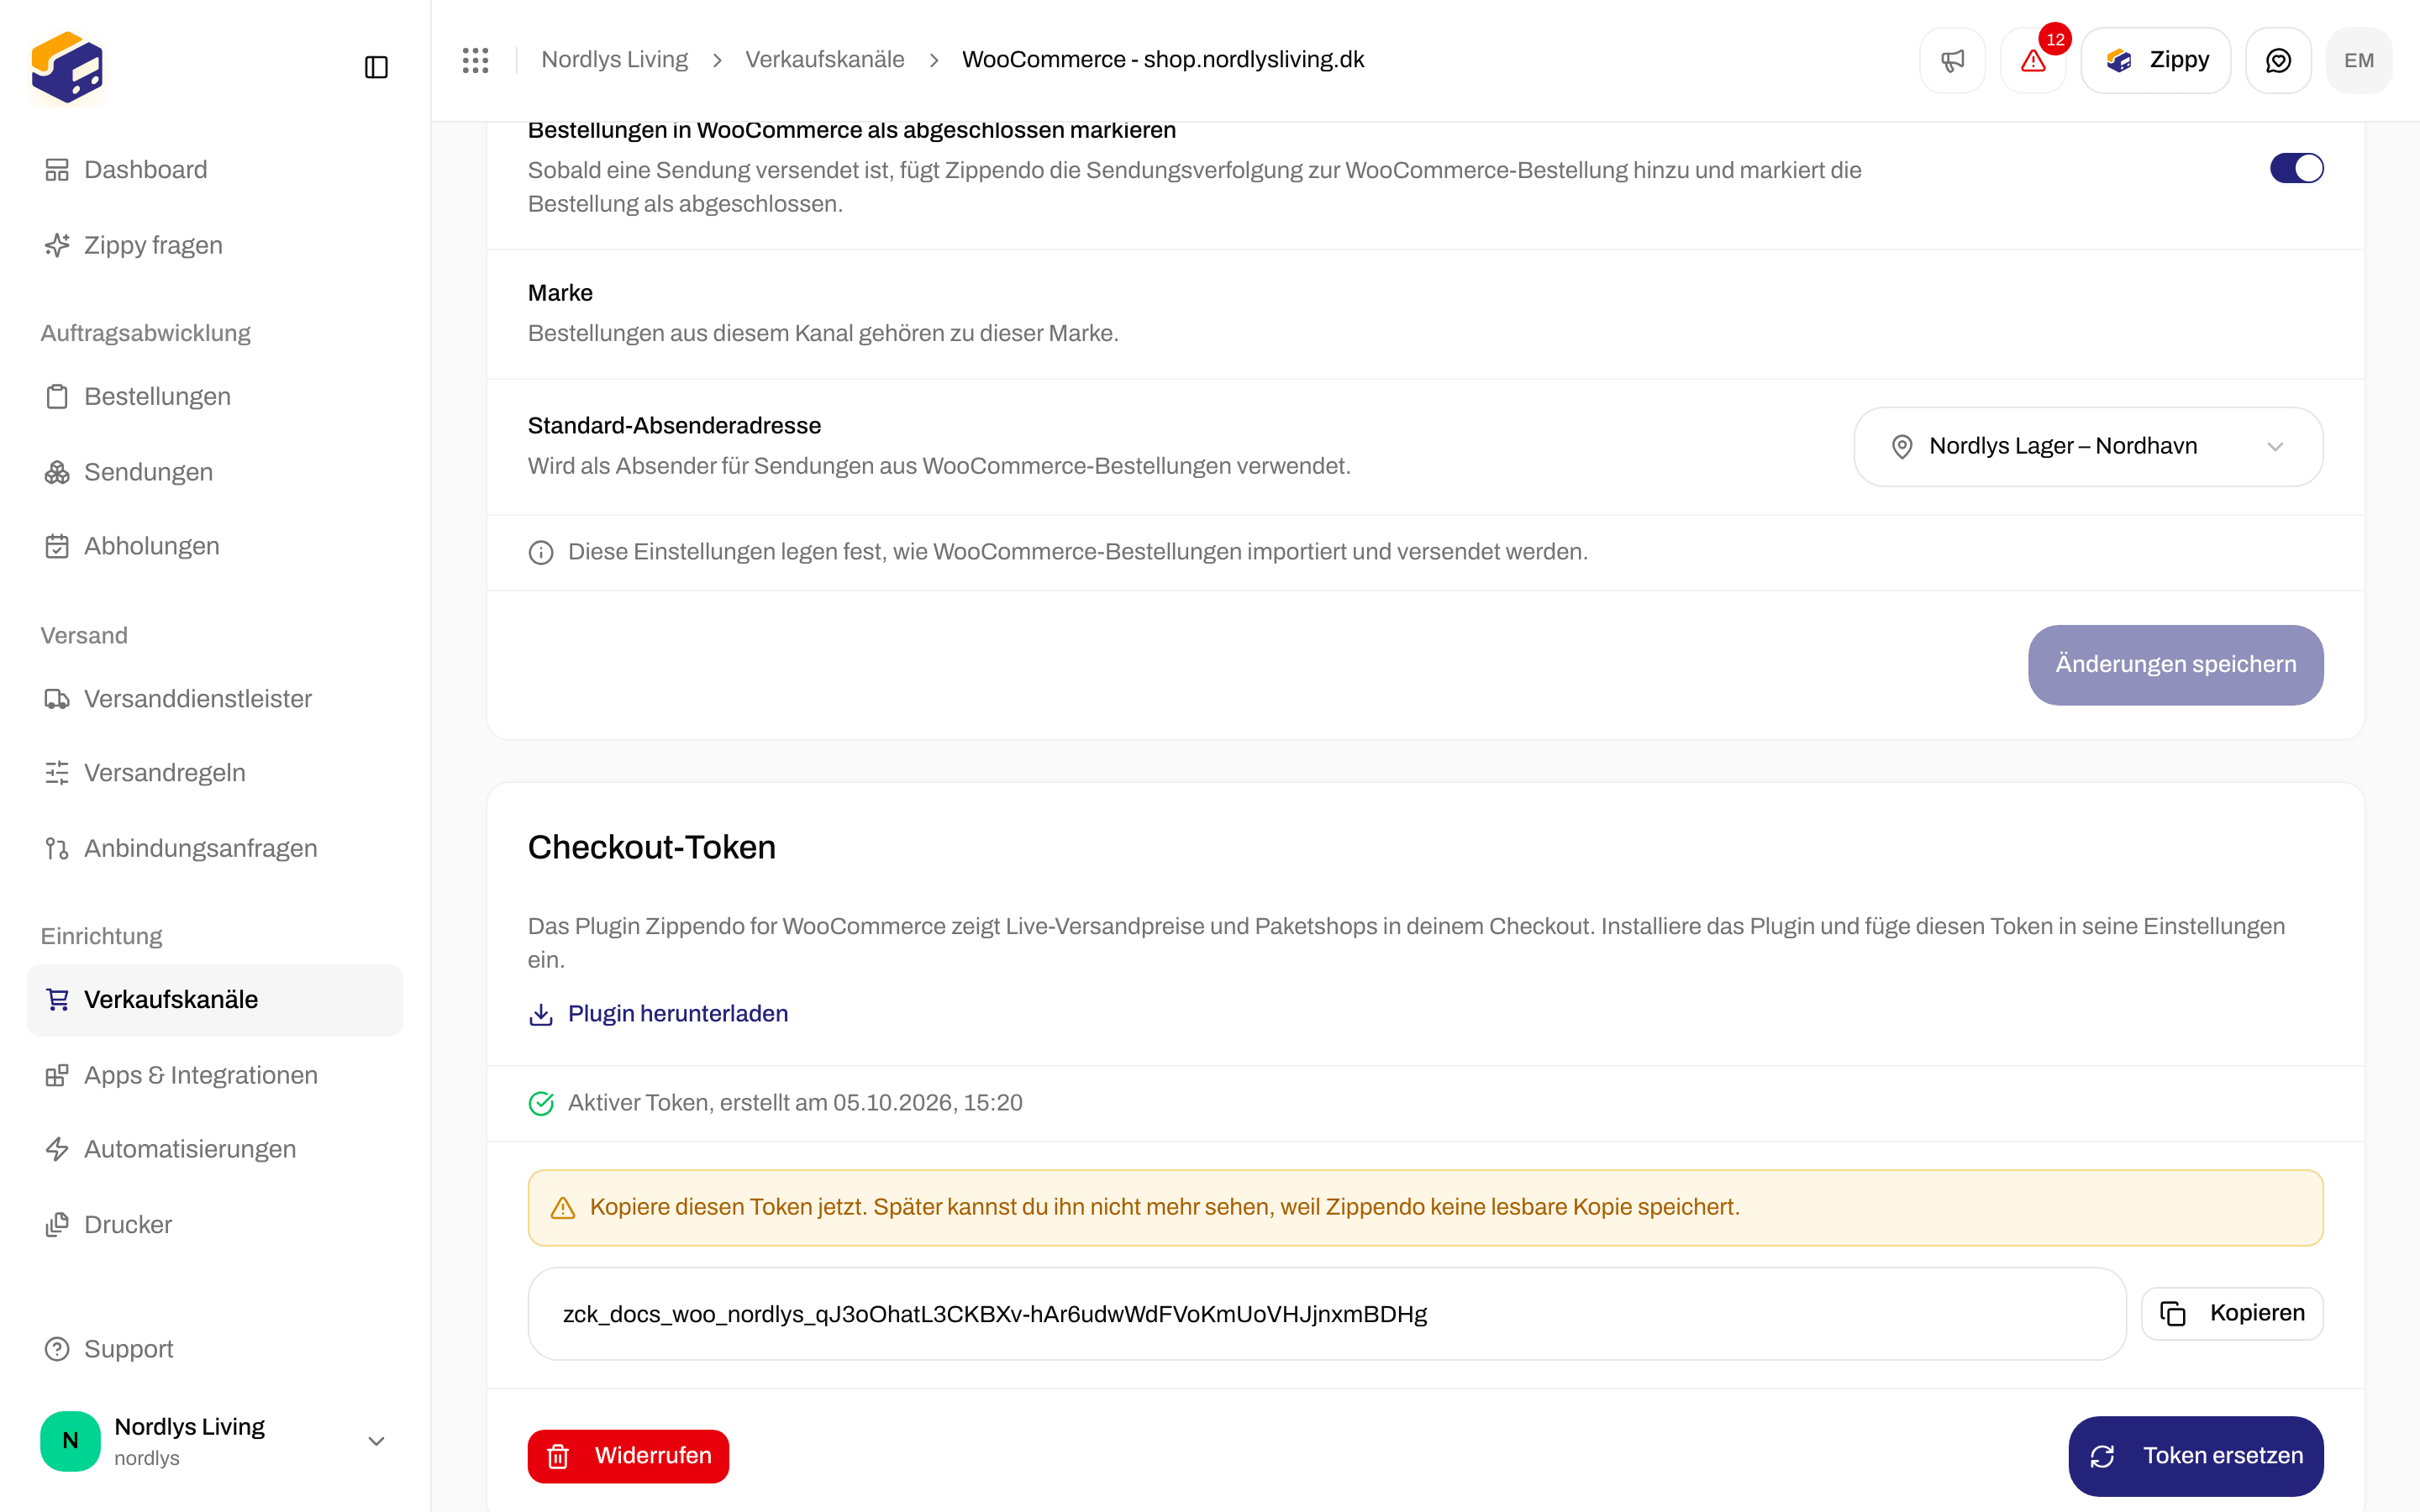Open the chat support icon
Viewport: 2420px width, 1512px height.
point(2278,60)
